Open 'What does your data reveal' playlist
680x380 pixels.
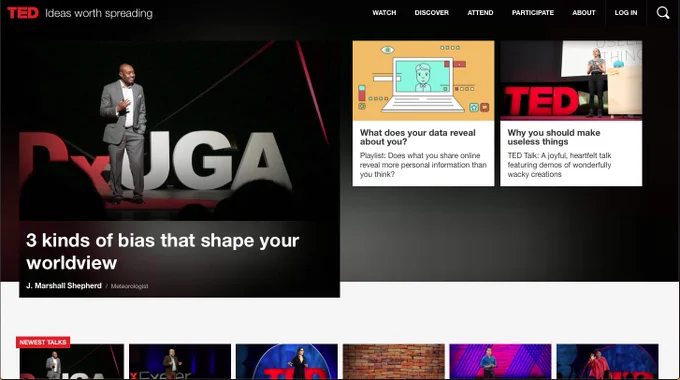coord(418,137)
